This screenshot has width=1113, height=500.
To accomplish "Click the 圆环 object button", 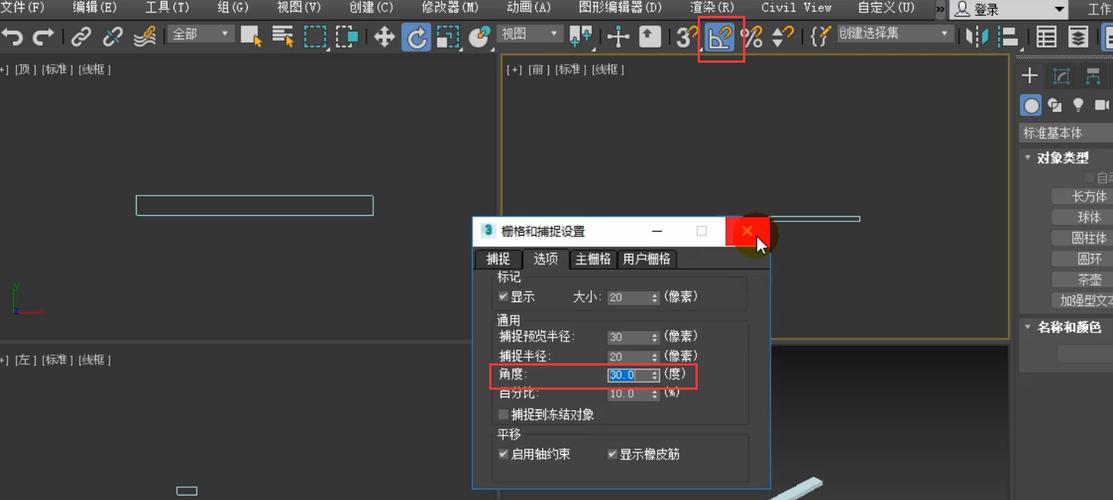I will pos(1082,259).
